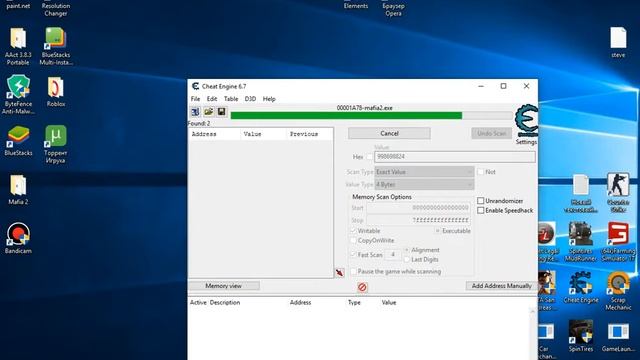Screen dimensions: 640x360
Task: Open the uTorrent Торрент Игруха icon
Action: 56,144
